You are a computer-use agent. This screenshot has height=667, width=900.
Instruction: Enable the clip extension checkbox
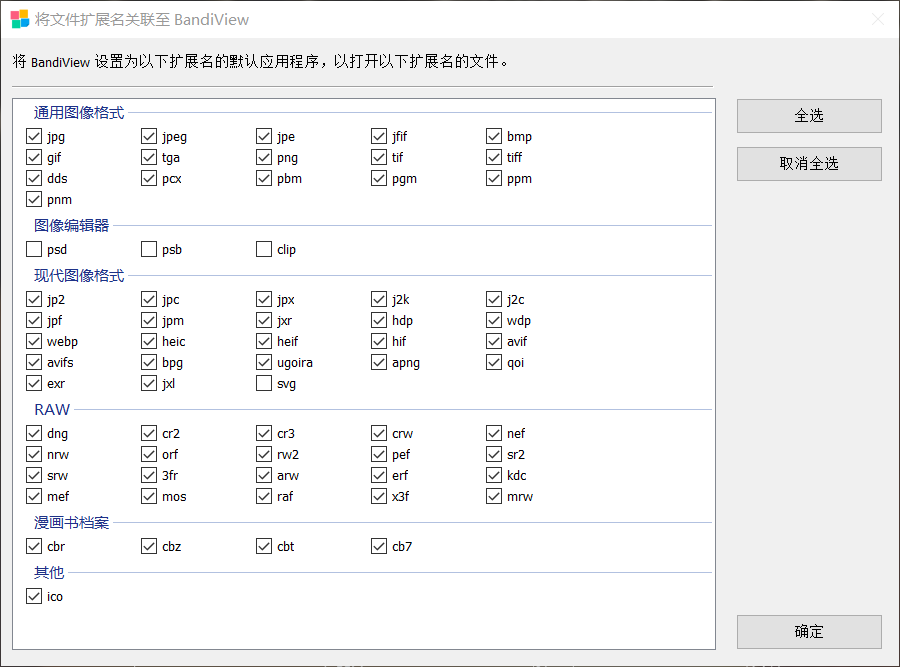click(x=264, y=249)
